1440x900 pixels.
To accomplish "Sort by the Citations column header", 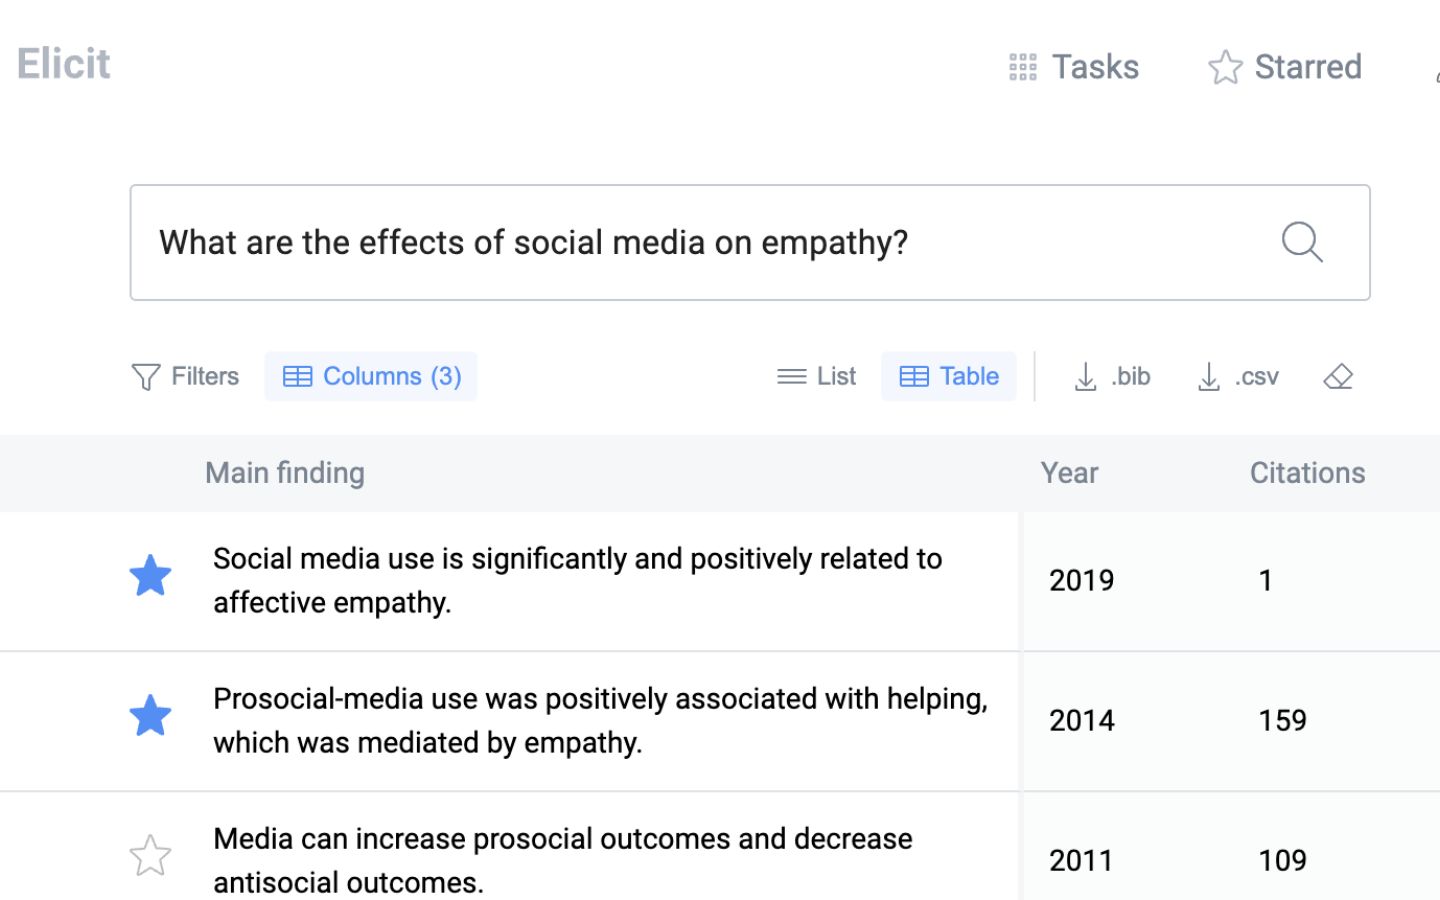I will (x=1306, y=473).
